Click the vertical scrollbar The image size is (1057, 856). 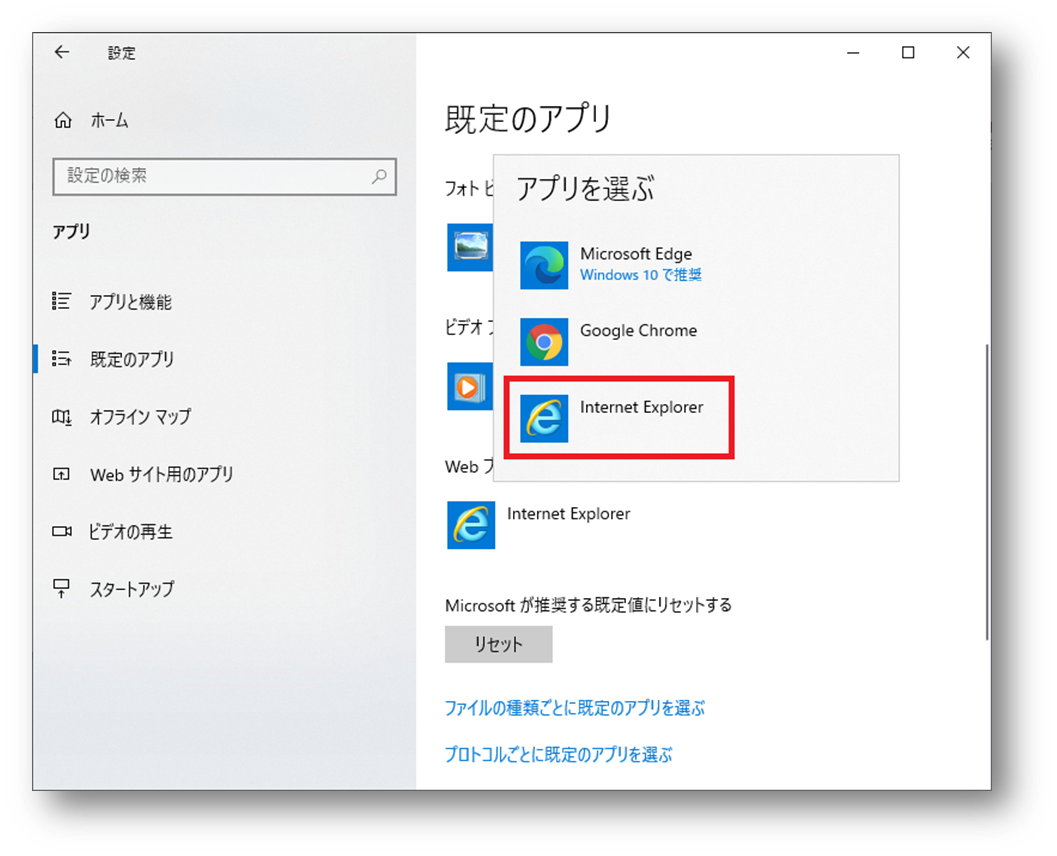tap(986, 492)
